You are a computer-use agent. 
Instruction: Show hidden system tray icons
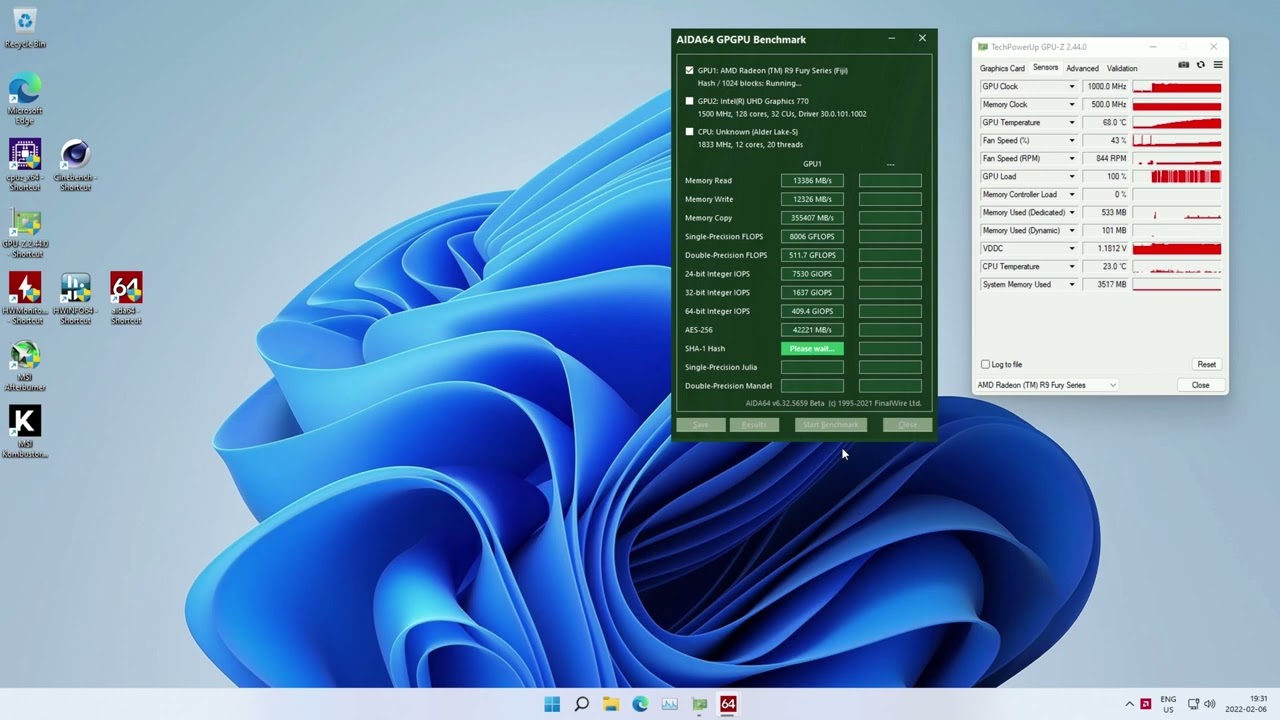click(1130, 704)
